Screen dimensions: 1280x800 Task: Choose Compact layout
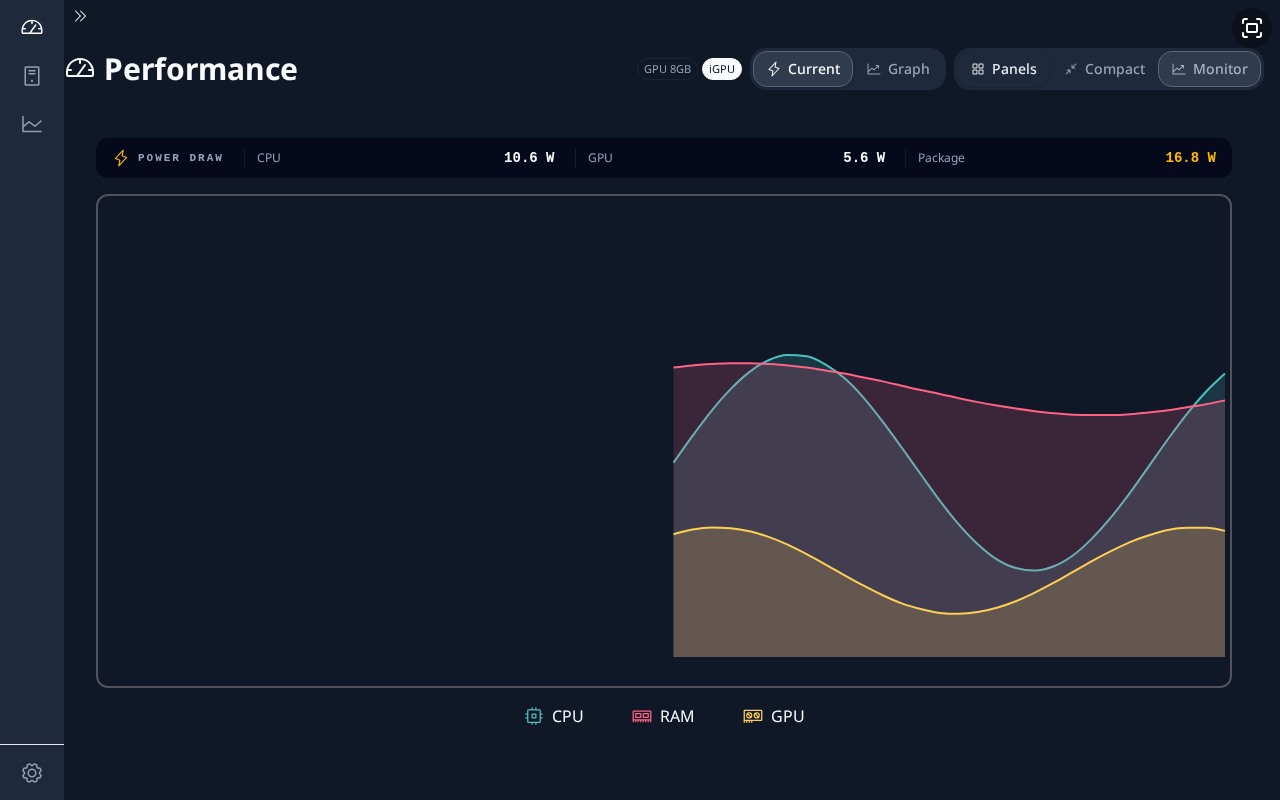tap(1105, 69)
